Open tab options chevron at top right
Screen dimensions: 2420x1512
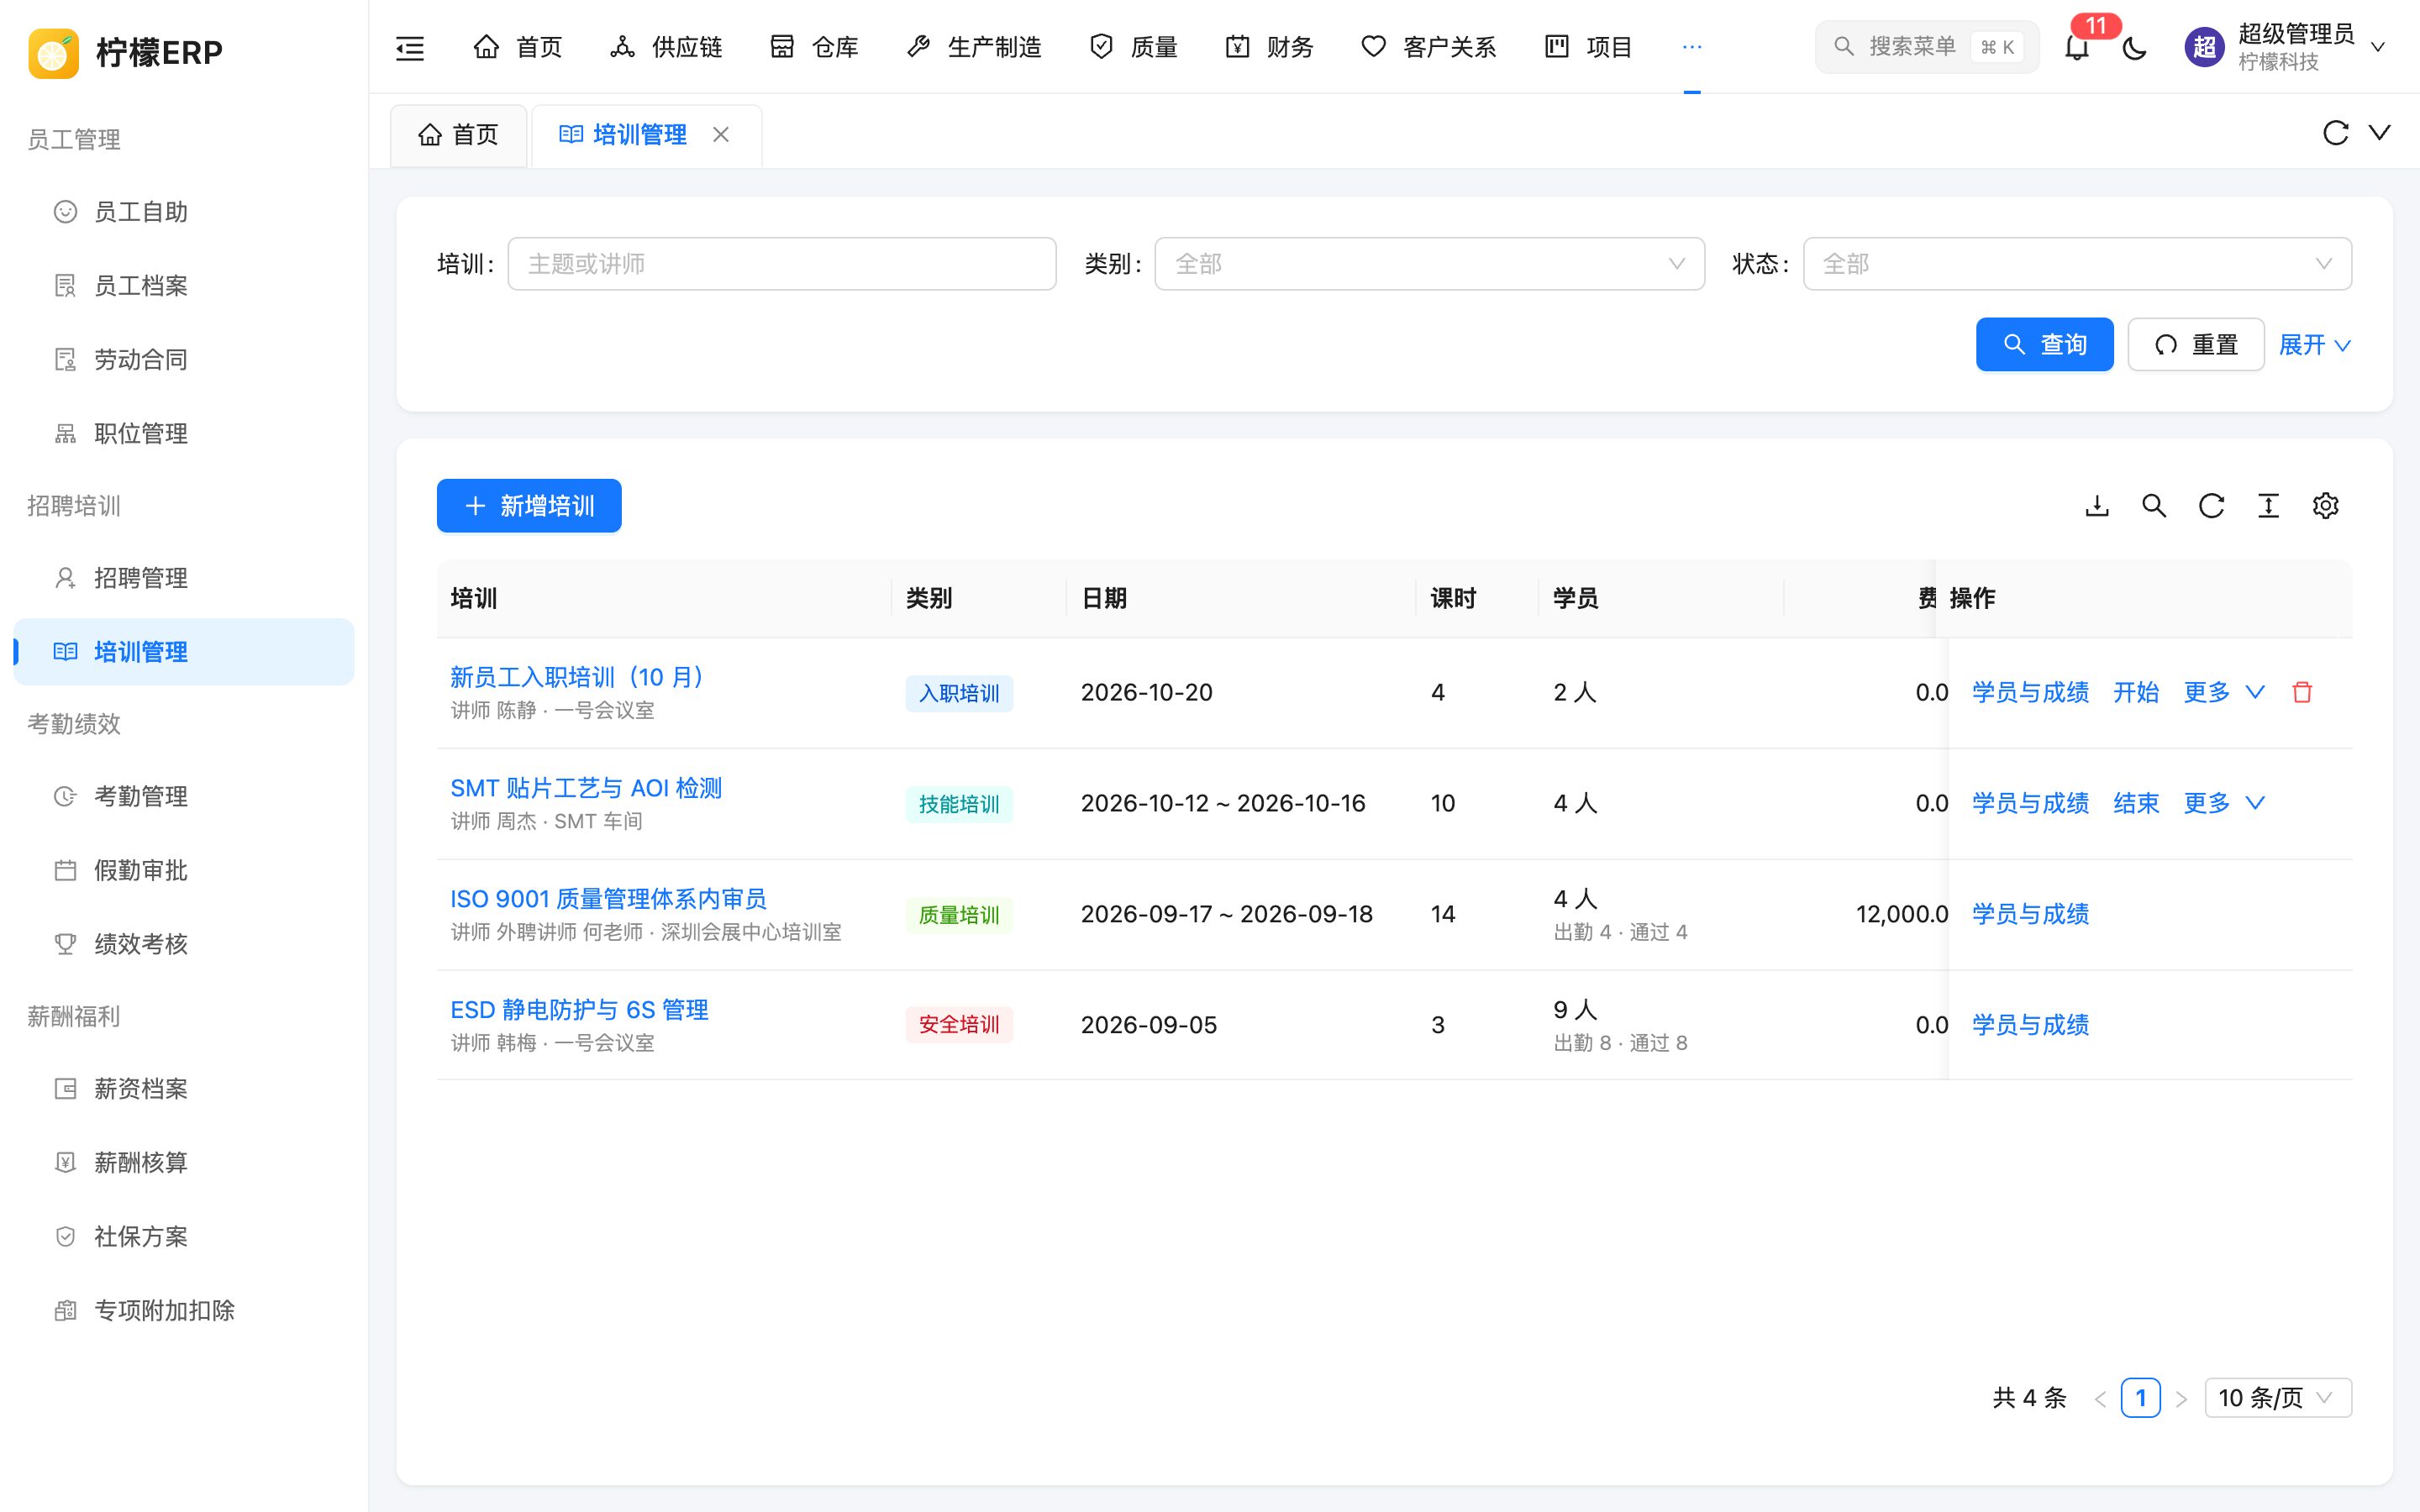[2380, 133]
